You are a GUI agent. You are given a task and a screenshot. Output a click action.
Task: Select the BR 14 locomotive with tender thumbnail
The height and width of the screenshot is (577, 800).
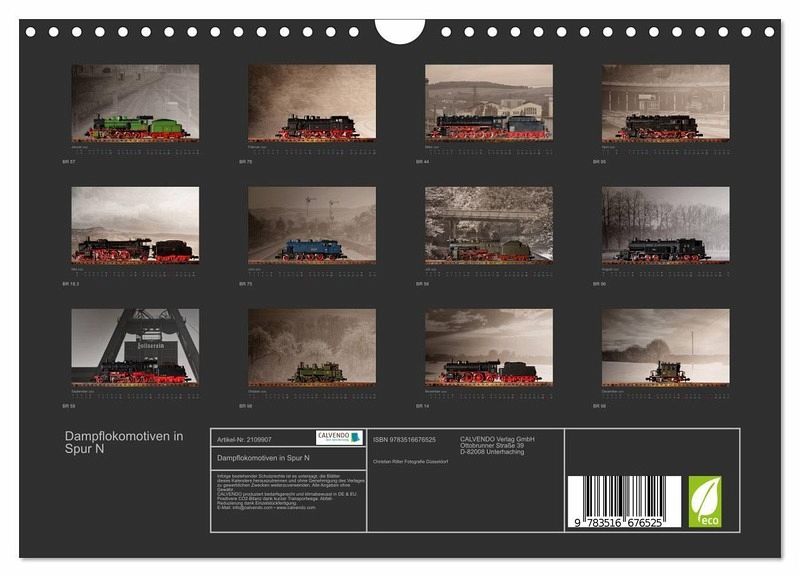489,346
